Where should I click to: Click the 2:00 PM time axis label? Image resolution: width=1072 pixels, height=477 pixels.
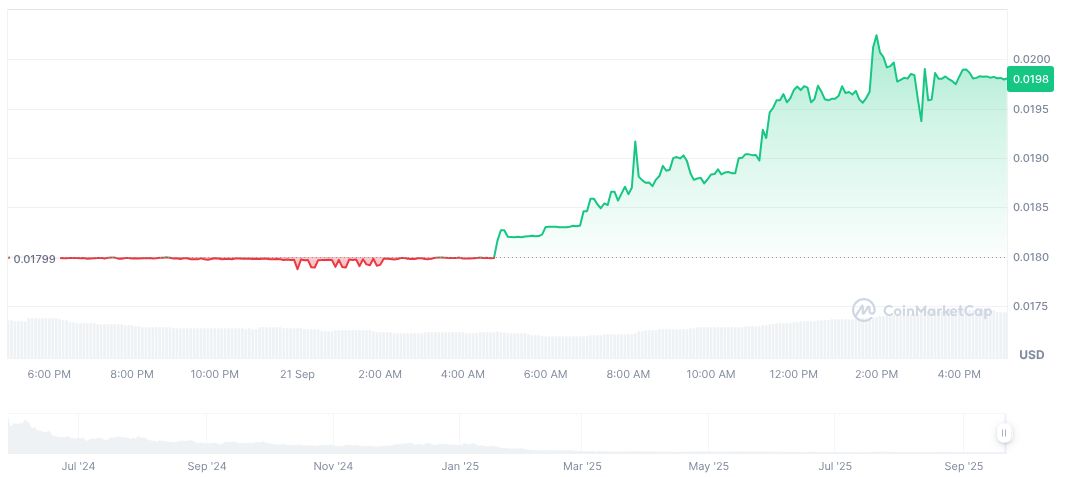[876, 374]
